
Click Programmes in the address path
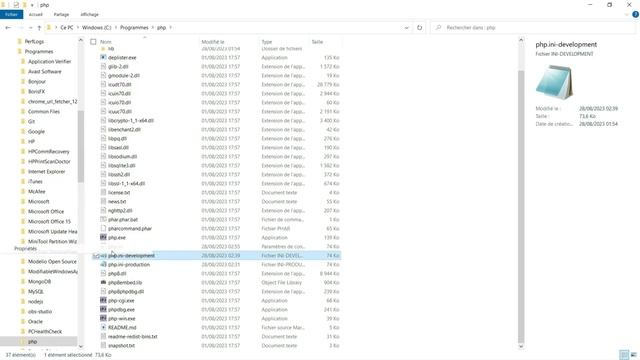coord(134,28)
